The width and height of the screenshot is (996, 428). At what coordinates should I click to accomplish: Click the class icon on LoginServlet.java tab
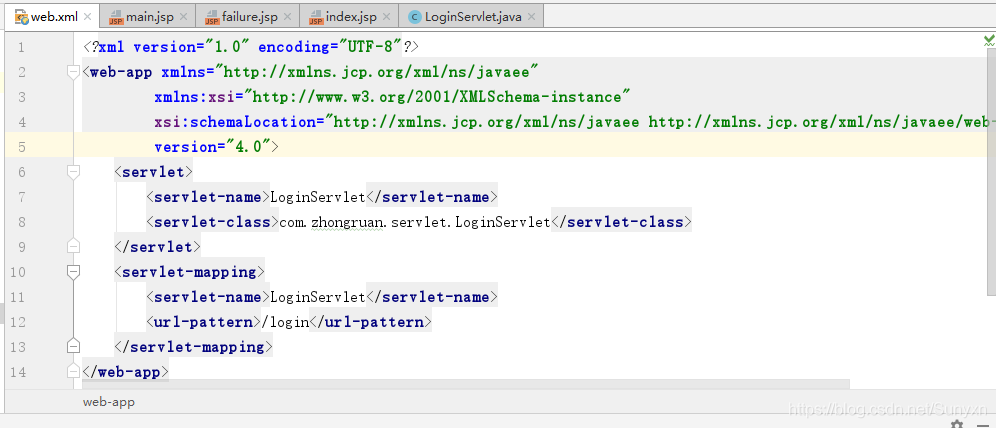[x=415, y=17]
